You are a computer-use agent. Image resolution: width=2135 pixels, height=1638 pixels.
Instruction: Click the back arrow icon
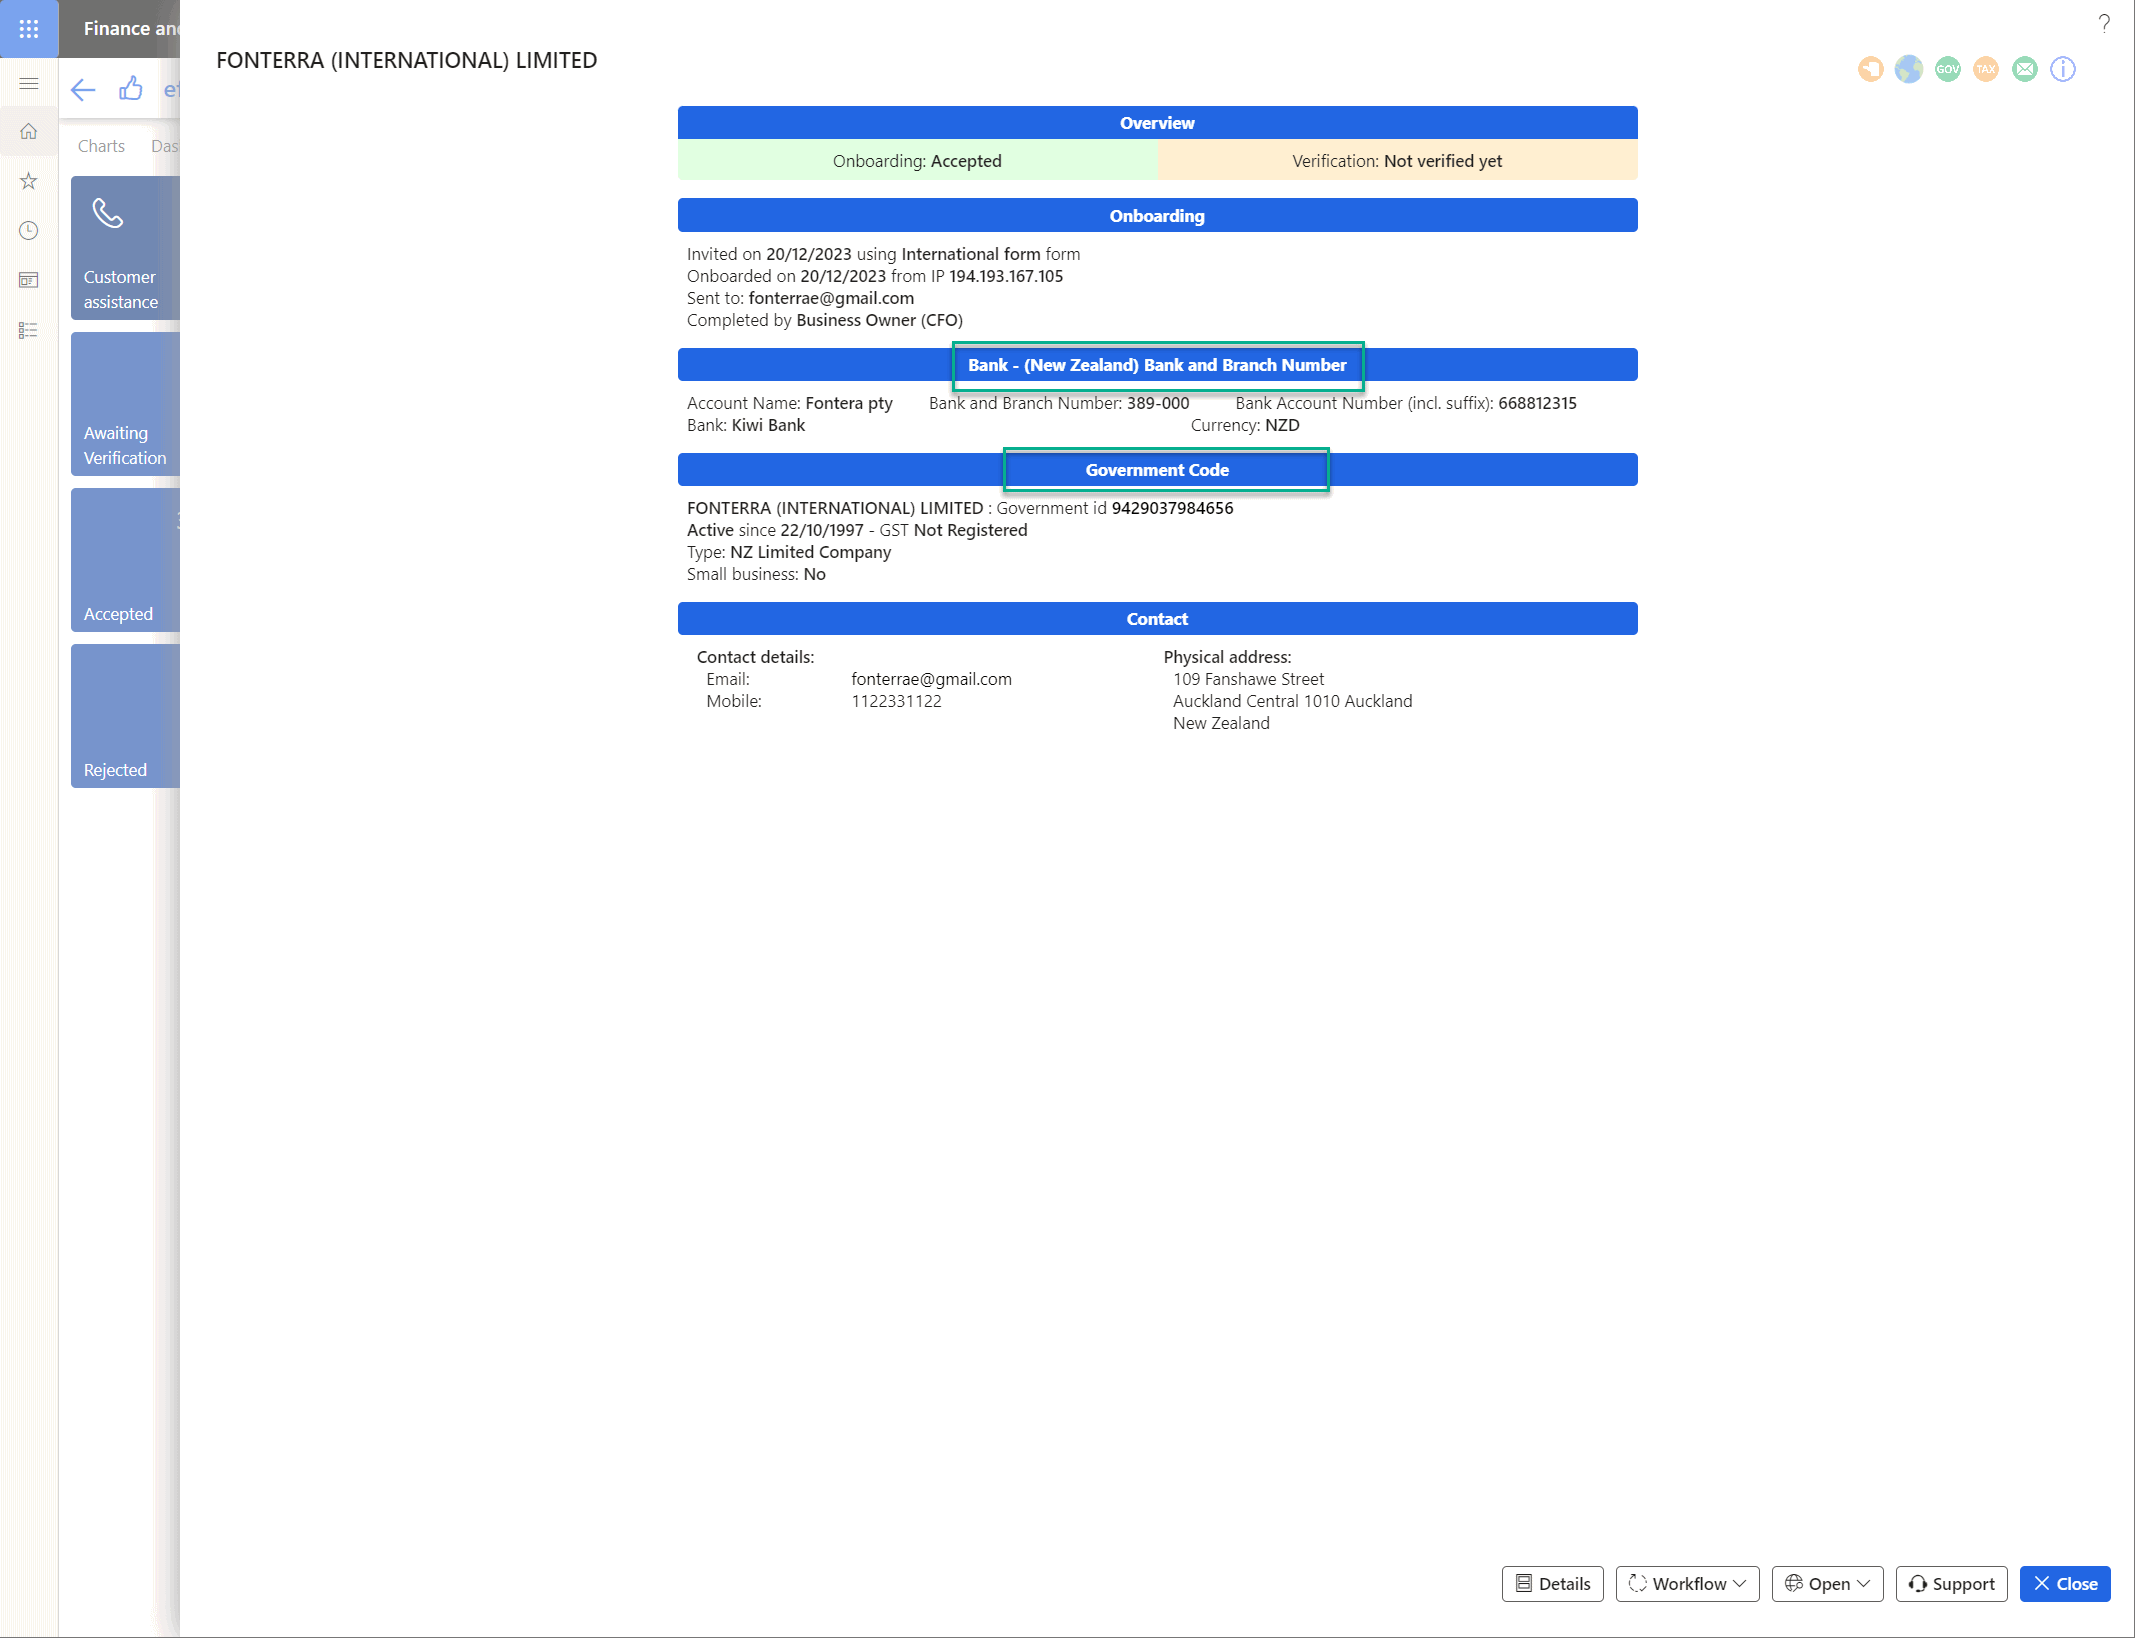click(x=83, y=90)
